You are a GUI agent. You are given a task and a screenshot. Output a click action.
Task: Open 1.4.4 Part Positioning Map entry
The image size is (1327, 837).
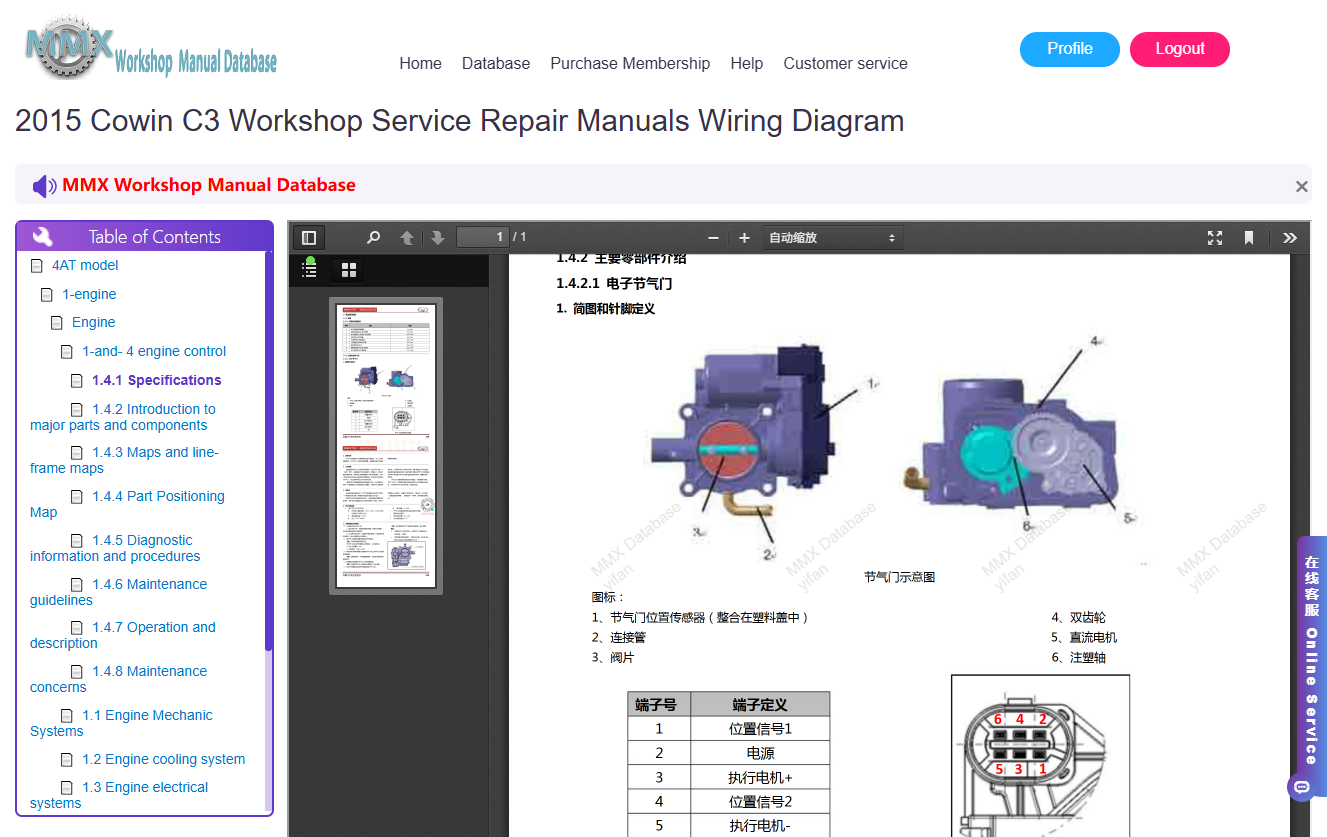127,504
